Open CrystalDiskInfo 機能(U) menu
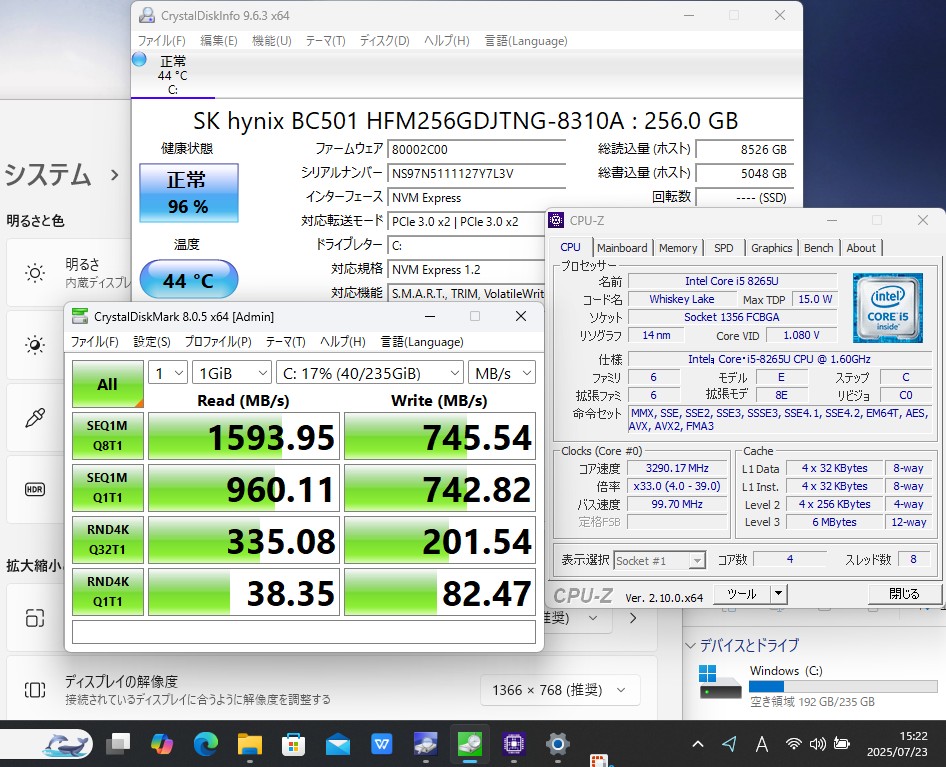Image resolution: width=946 pixels, height=767 pixels. point(271,40)
